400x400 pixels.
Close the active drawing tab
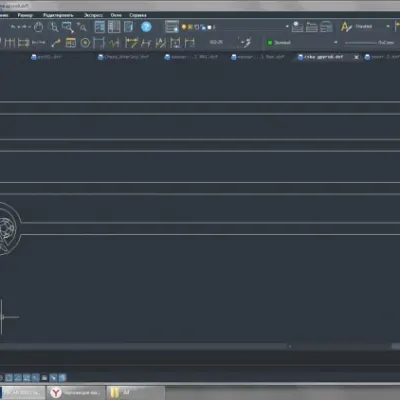pyautogui.click(x=356, y=57)
